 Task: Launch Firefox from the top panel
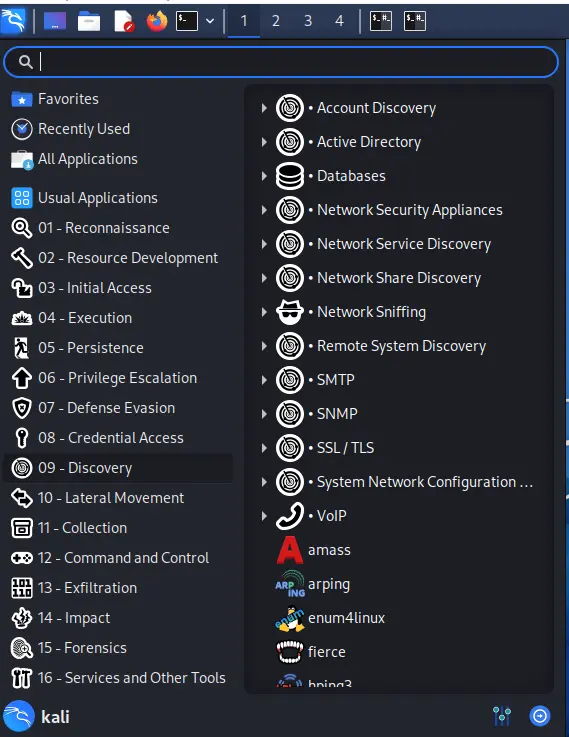[157, 21]
